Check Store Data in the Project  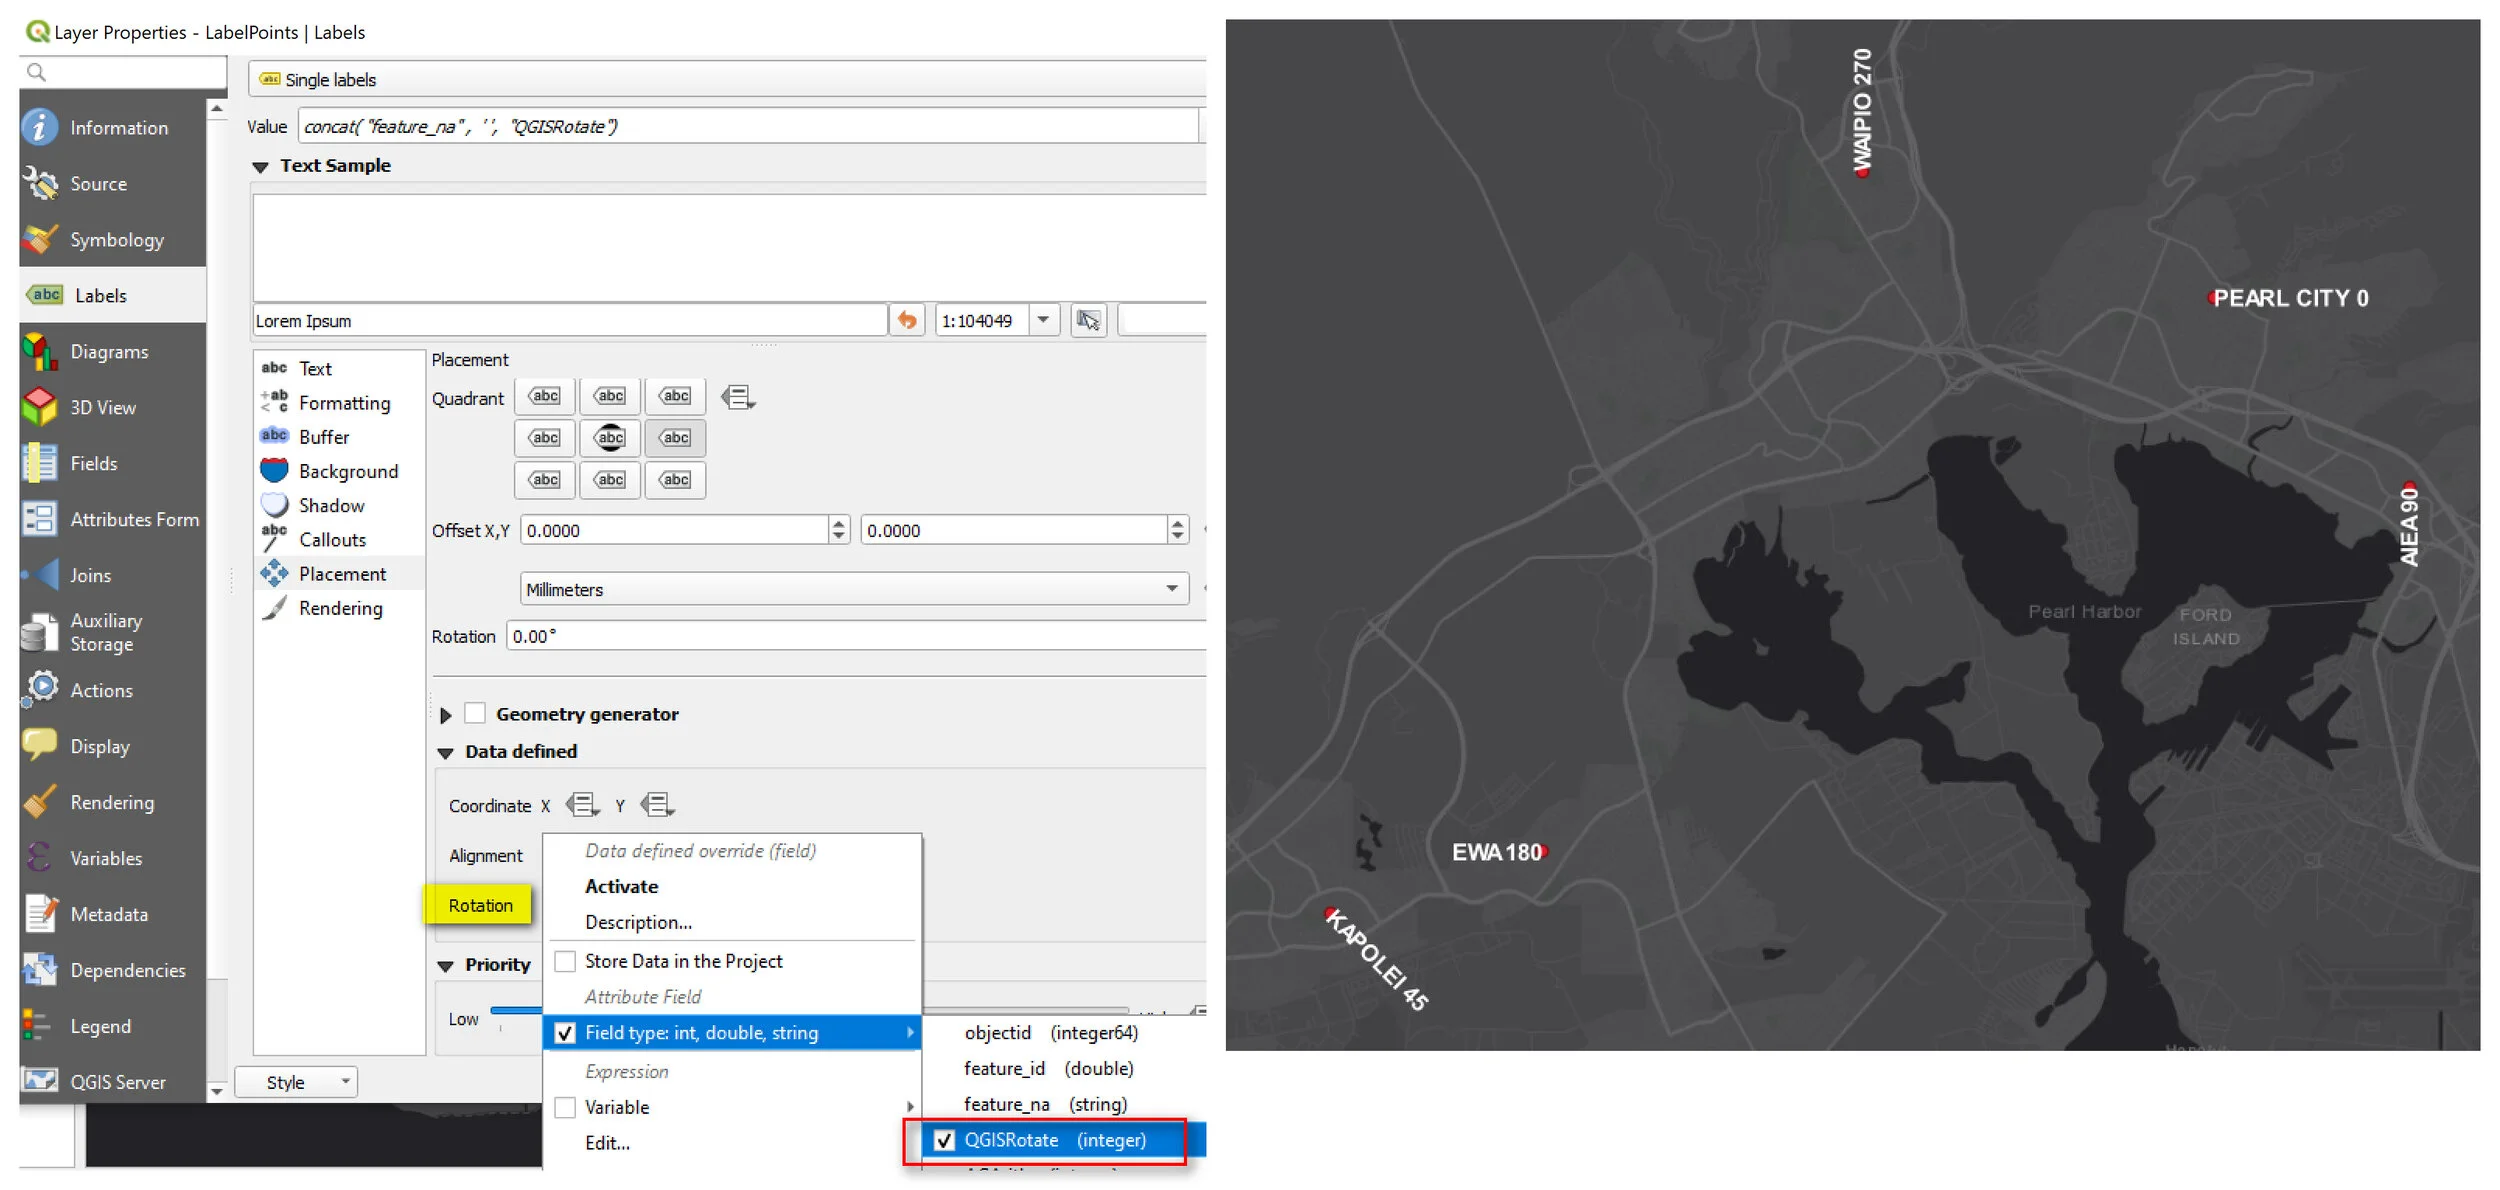pyautogui.click(x=566, y=962)
